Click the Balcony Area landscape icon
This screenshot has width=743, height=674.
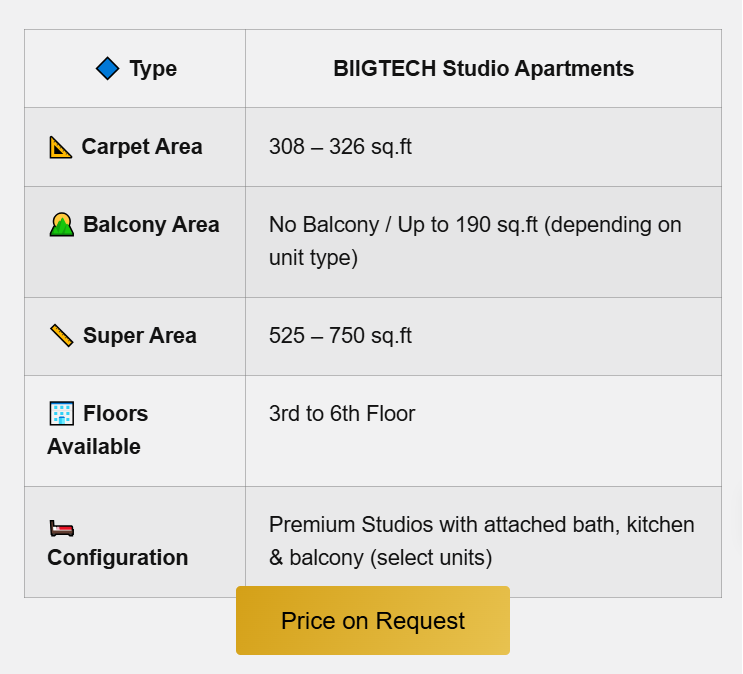tap(62, 225)
